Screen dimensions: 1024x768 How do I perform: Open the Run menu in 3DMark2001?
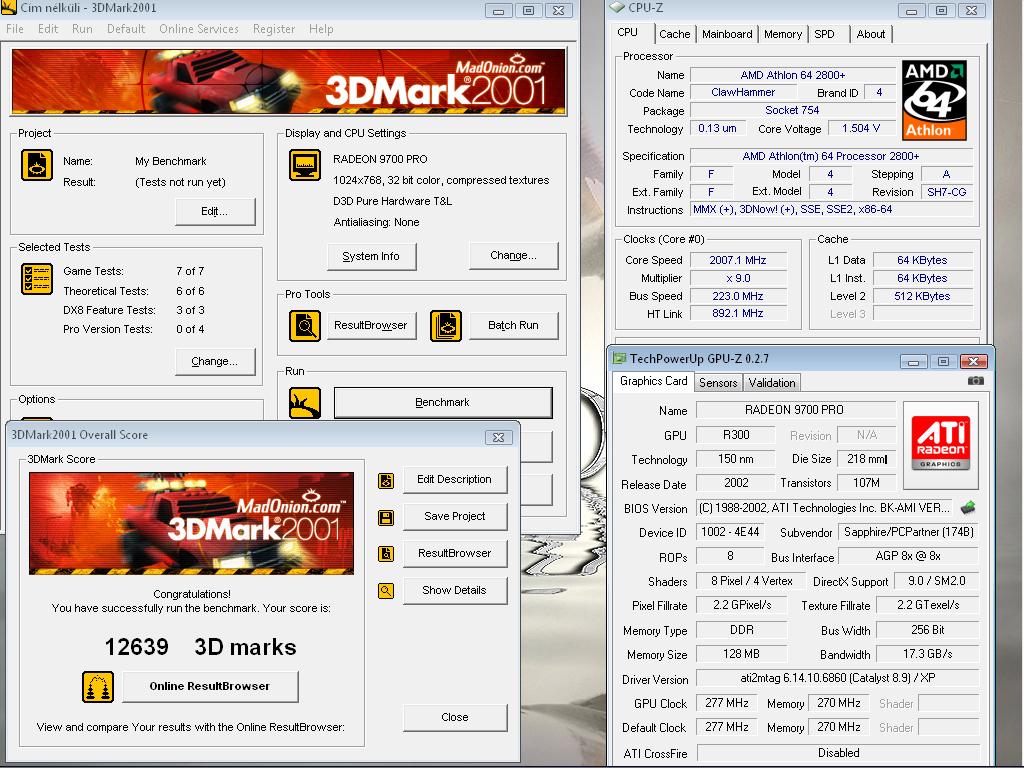click(82, 29)
